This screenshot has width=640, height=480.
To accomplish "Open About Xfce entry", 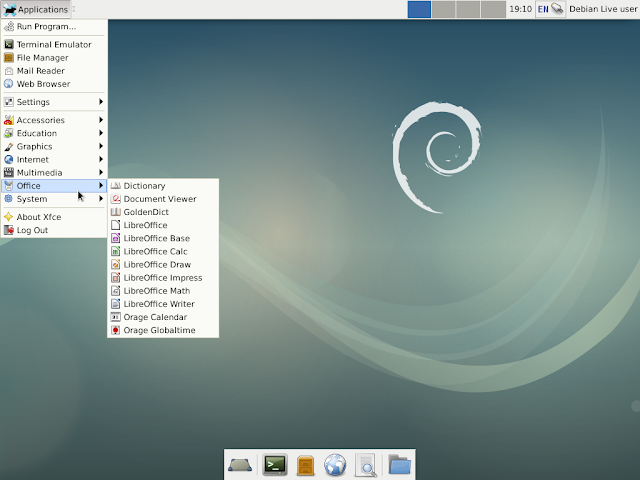I will coord(54,217).
